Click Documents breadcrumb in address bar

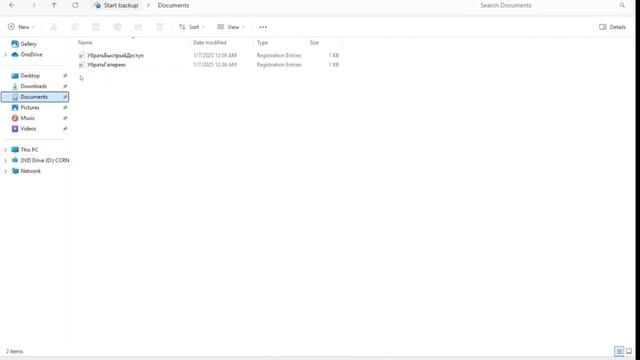[173, 5]
